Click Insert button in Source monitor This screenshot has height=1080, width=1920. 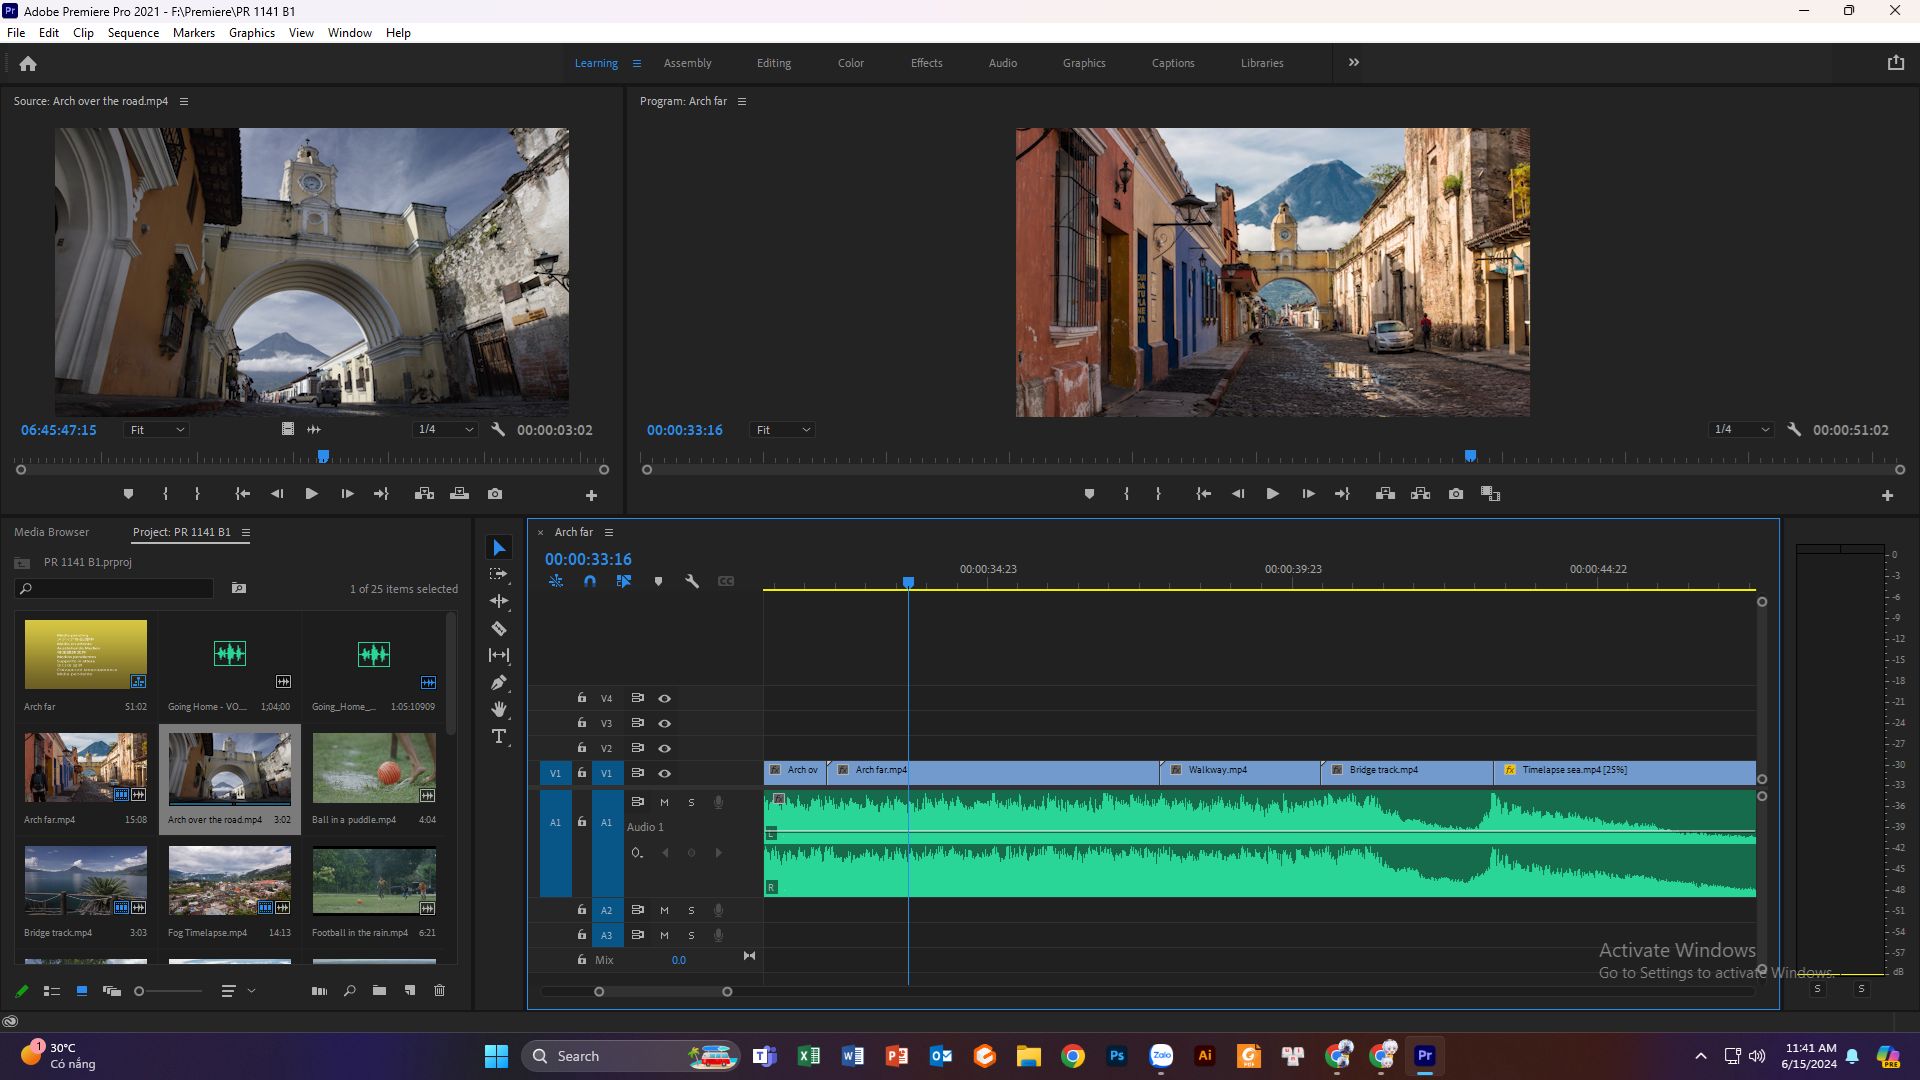424,494
